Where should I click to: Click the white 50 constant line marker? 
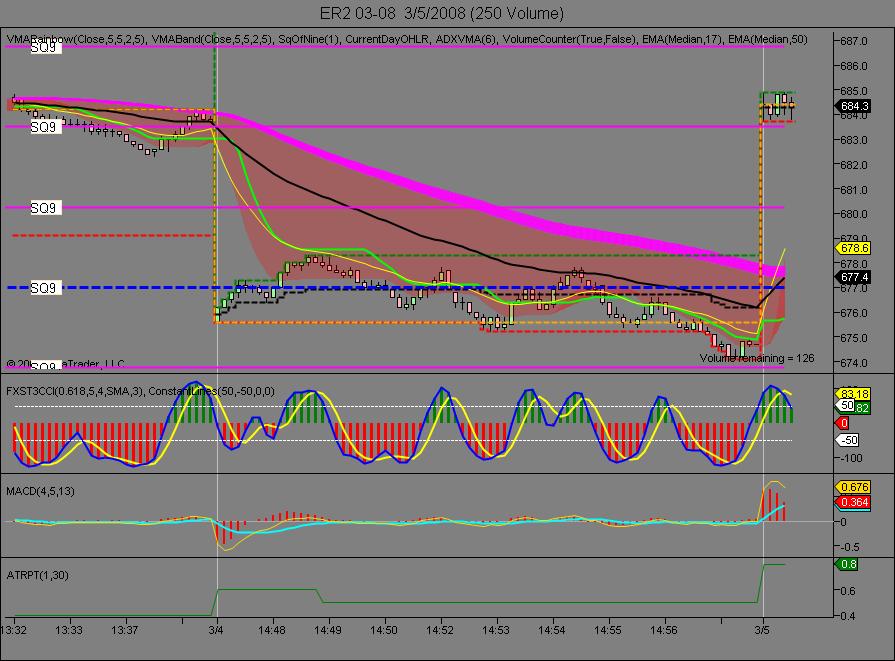[x=846, y=405]
